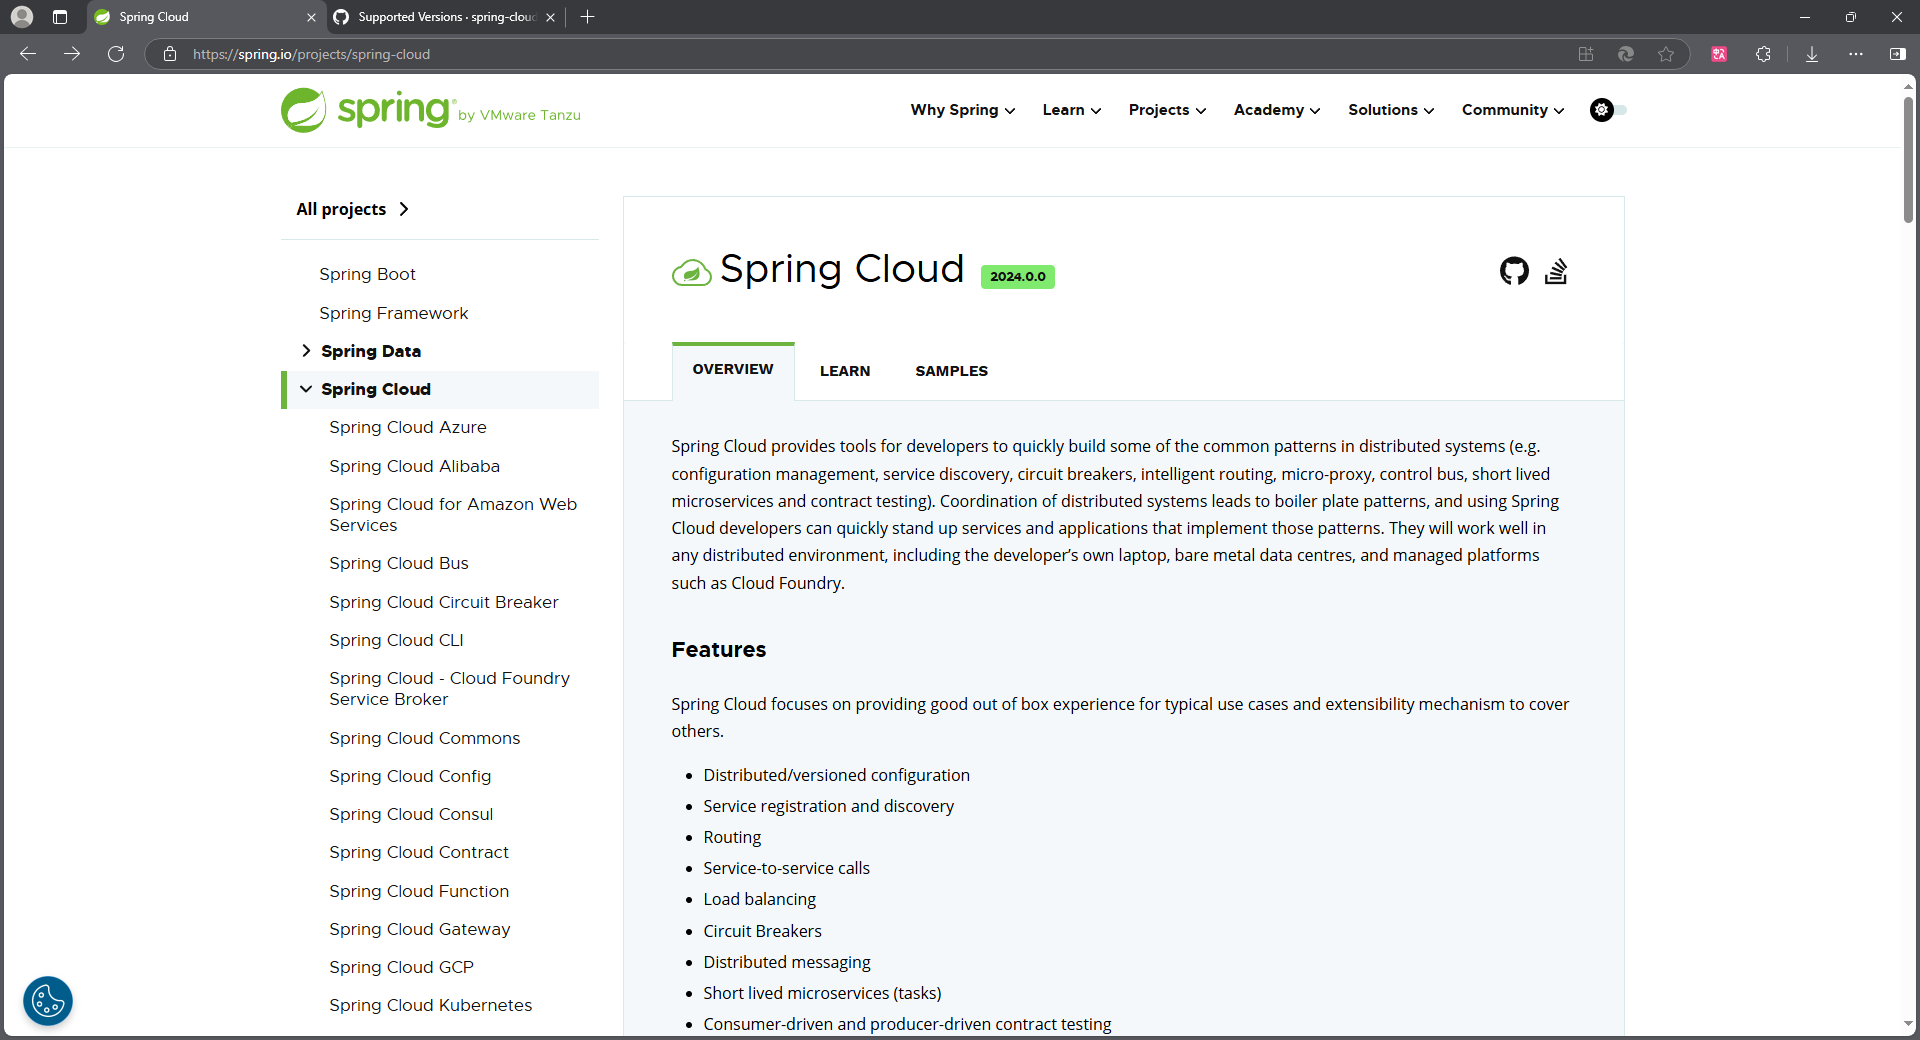Collapse the Spring Cloud tree item

click(306, 389)
